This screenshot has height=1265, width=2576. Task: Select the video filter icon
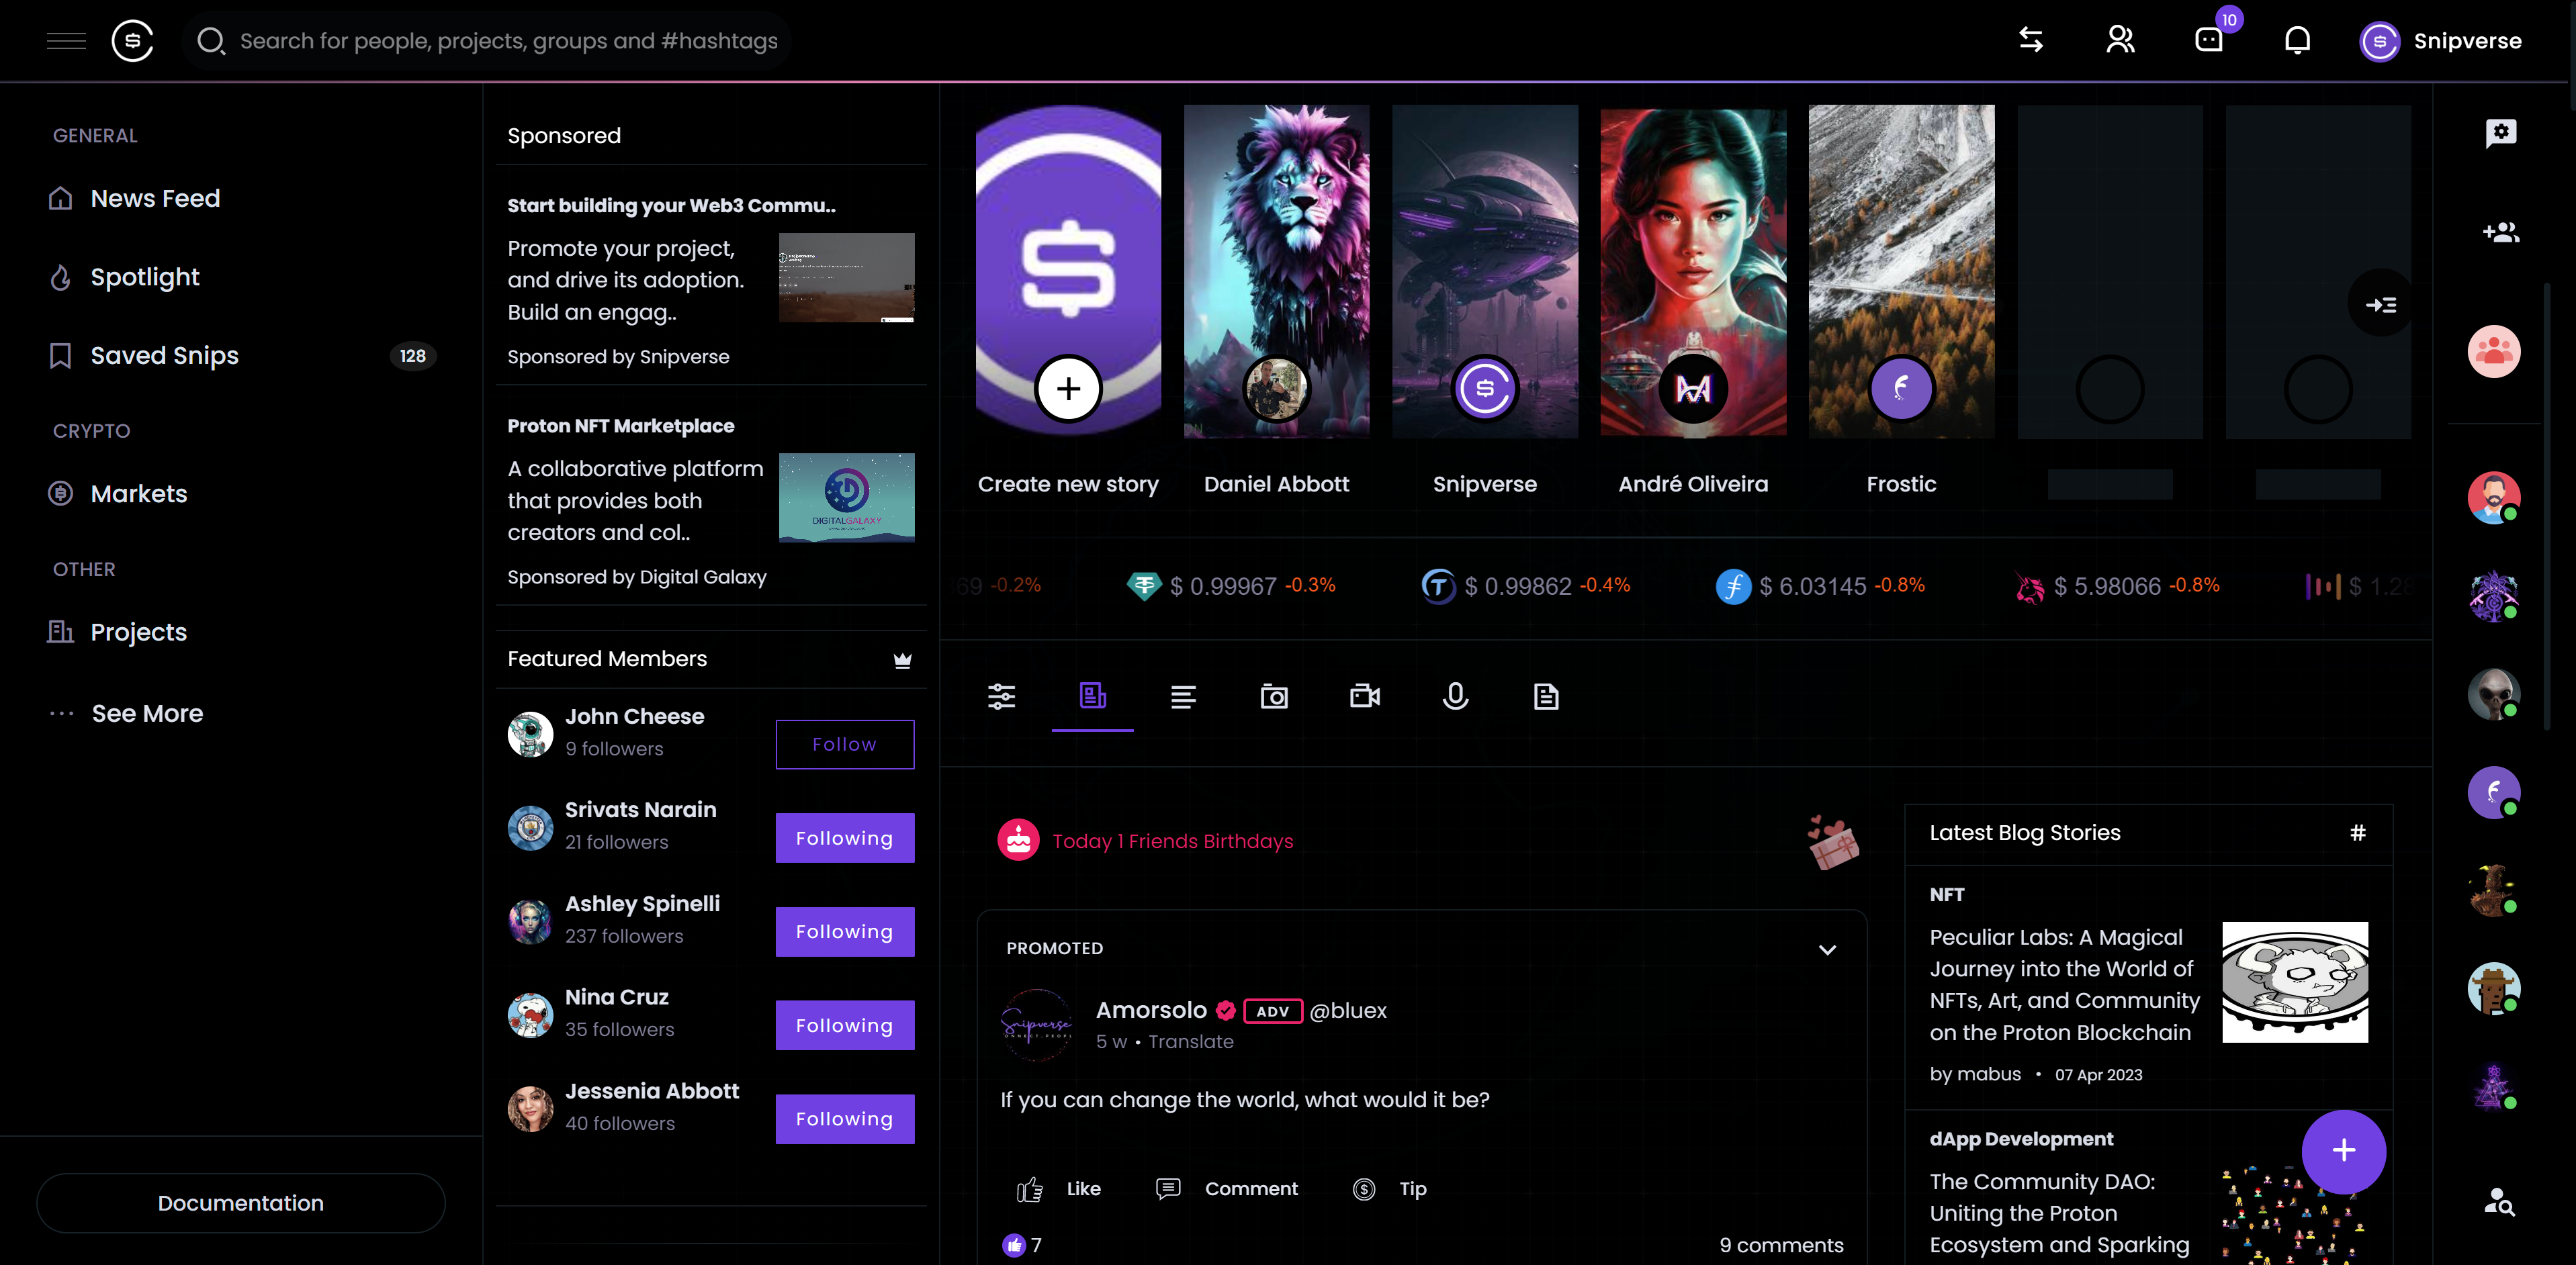pyautogui.click(x=1365, y=696)
